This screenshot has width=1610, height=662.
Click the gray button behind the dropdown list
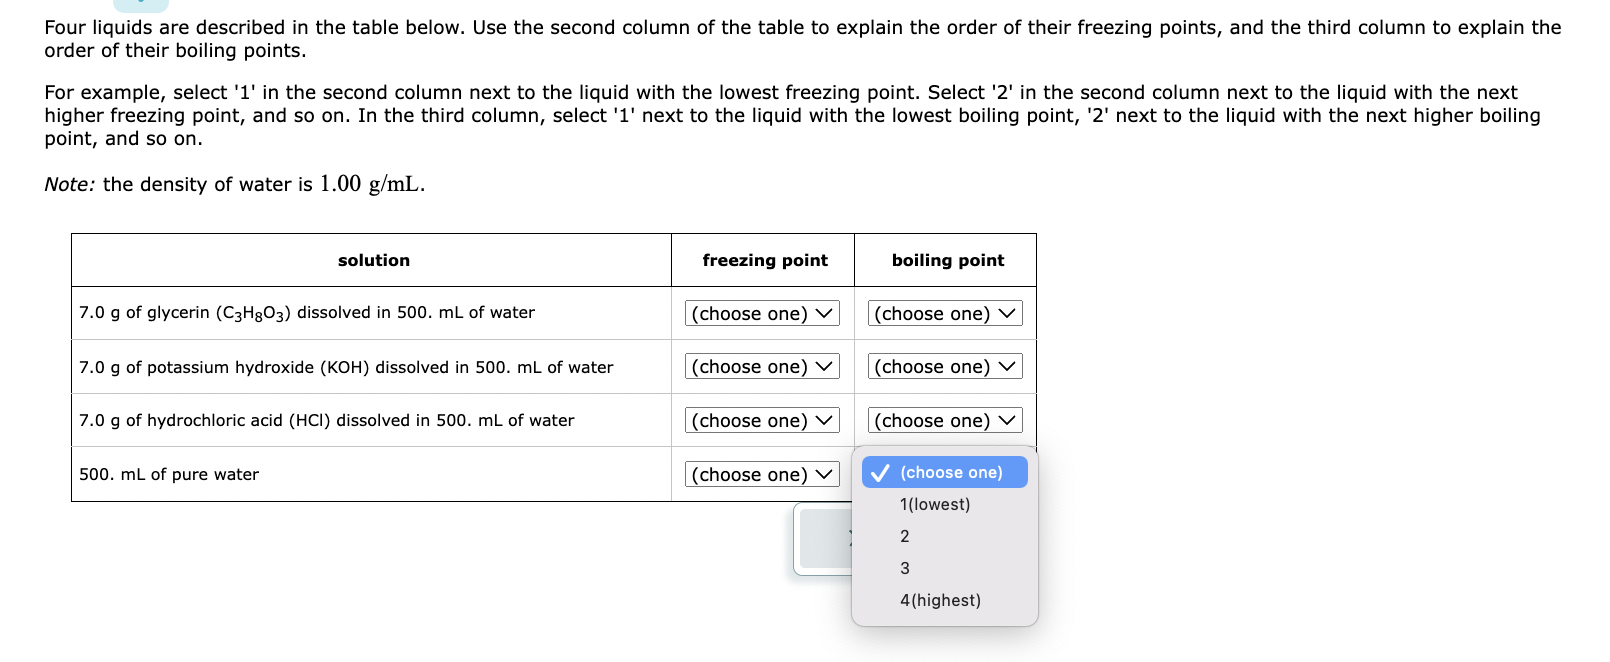[x=826, y=539]
